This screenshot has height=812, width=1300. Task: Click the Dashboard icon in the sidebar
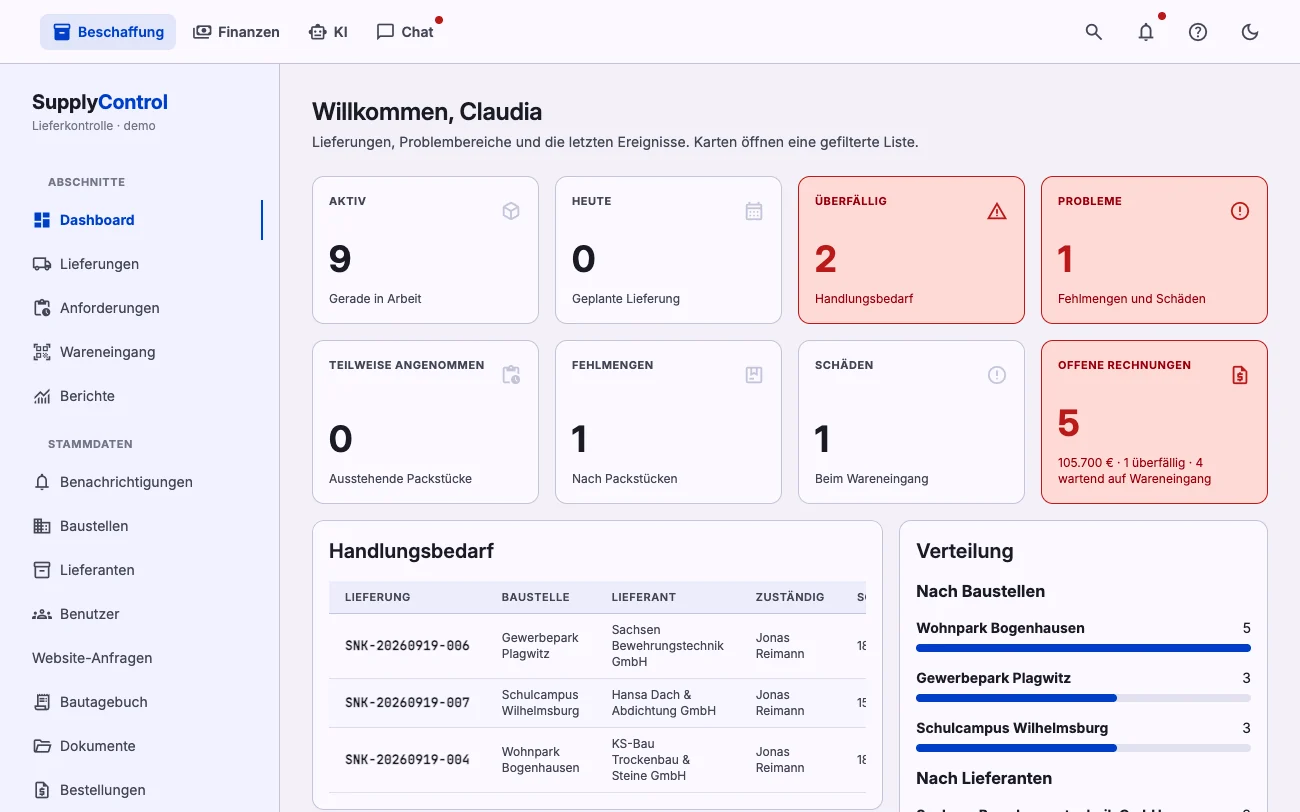pyautogui.click(x=42, y=220)
